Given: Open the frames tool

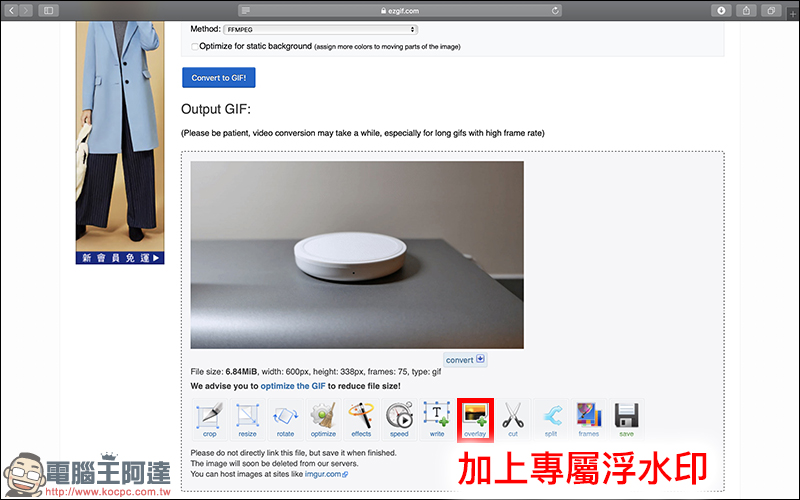Looking at the screenshot, I should point(589,419).
